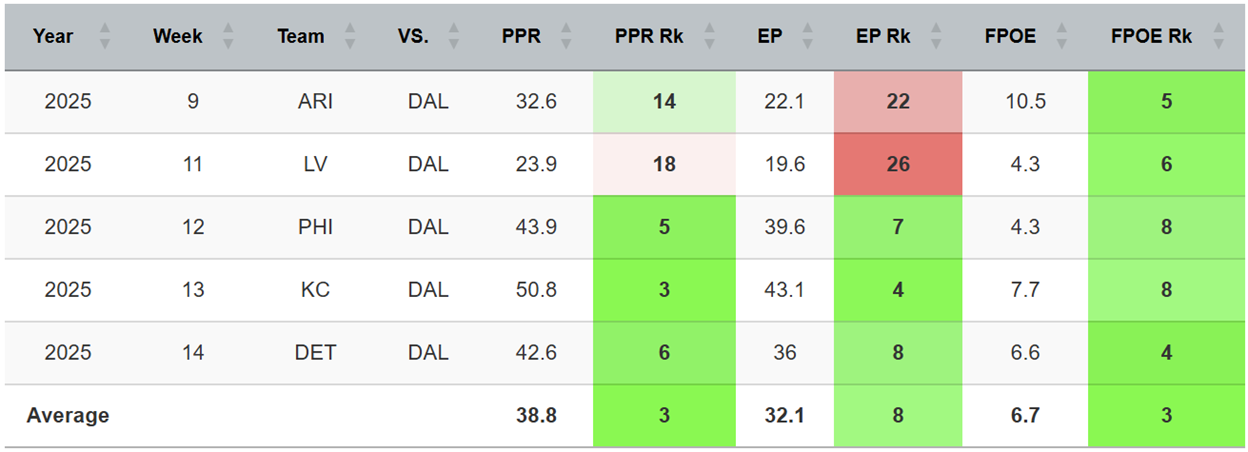Select the Average row label
The width and height of the screenshot is (1248, 452).
[68, 416]
